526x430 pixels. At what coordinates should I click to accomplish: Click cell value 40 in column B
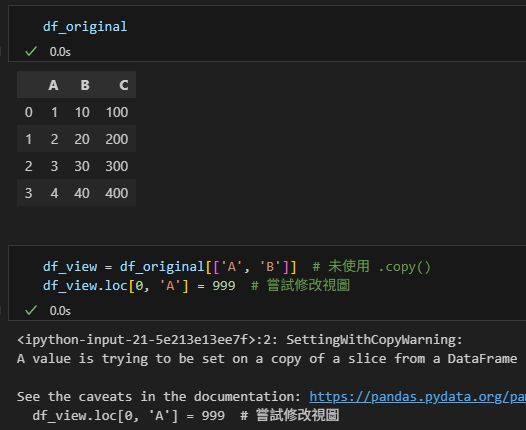(82, 193)
